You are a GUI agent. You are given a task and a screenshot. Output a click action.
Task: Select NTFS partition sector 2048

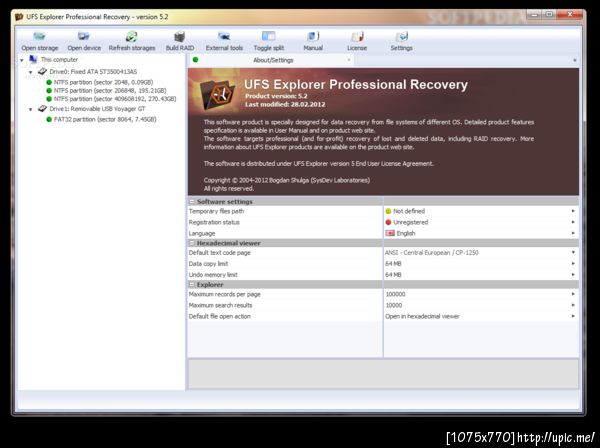coord(103,82)
